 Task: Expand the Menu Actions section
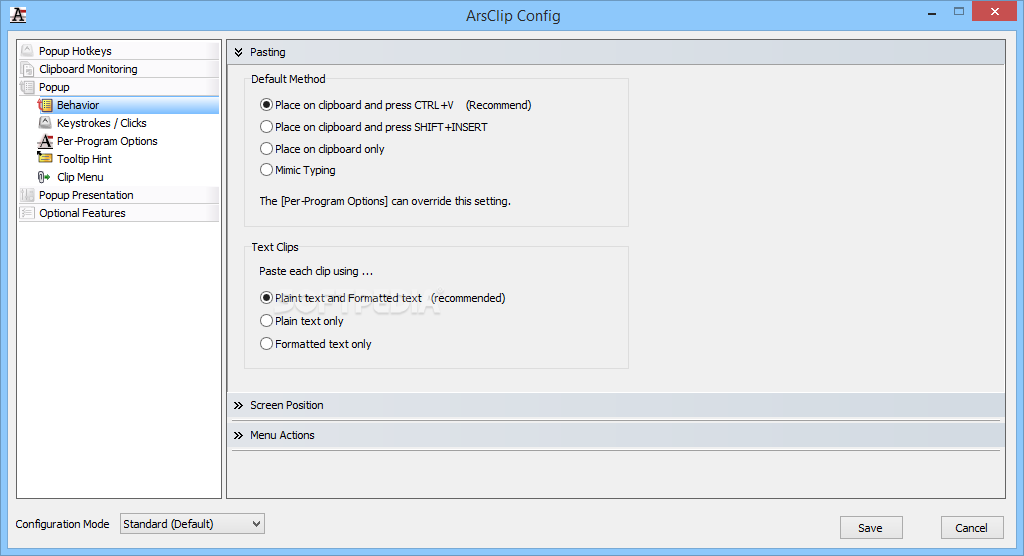[x=615, y=435]
